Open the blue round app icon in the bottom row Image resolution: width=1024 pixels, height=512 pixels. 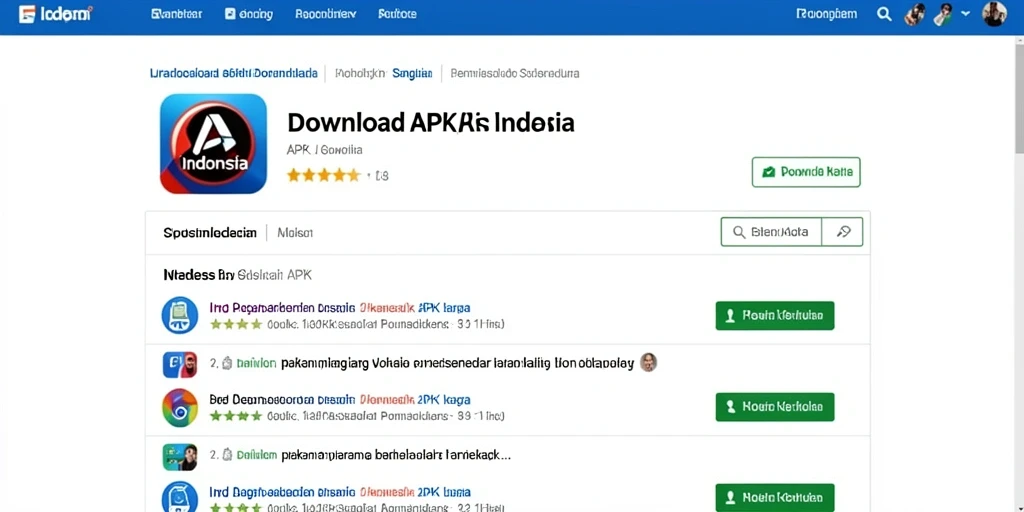pyautogui.click(x=180, y=497)
